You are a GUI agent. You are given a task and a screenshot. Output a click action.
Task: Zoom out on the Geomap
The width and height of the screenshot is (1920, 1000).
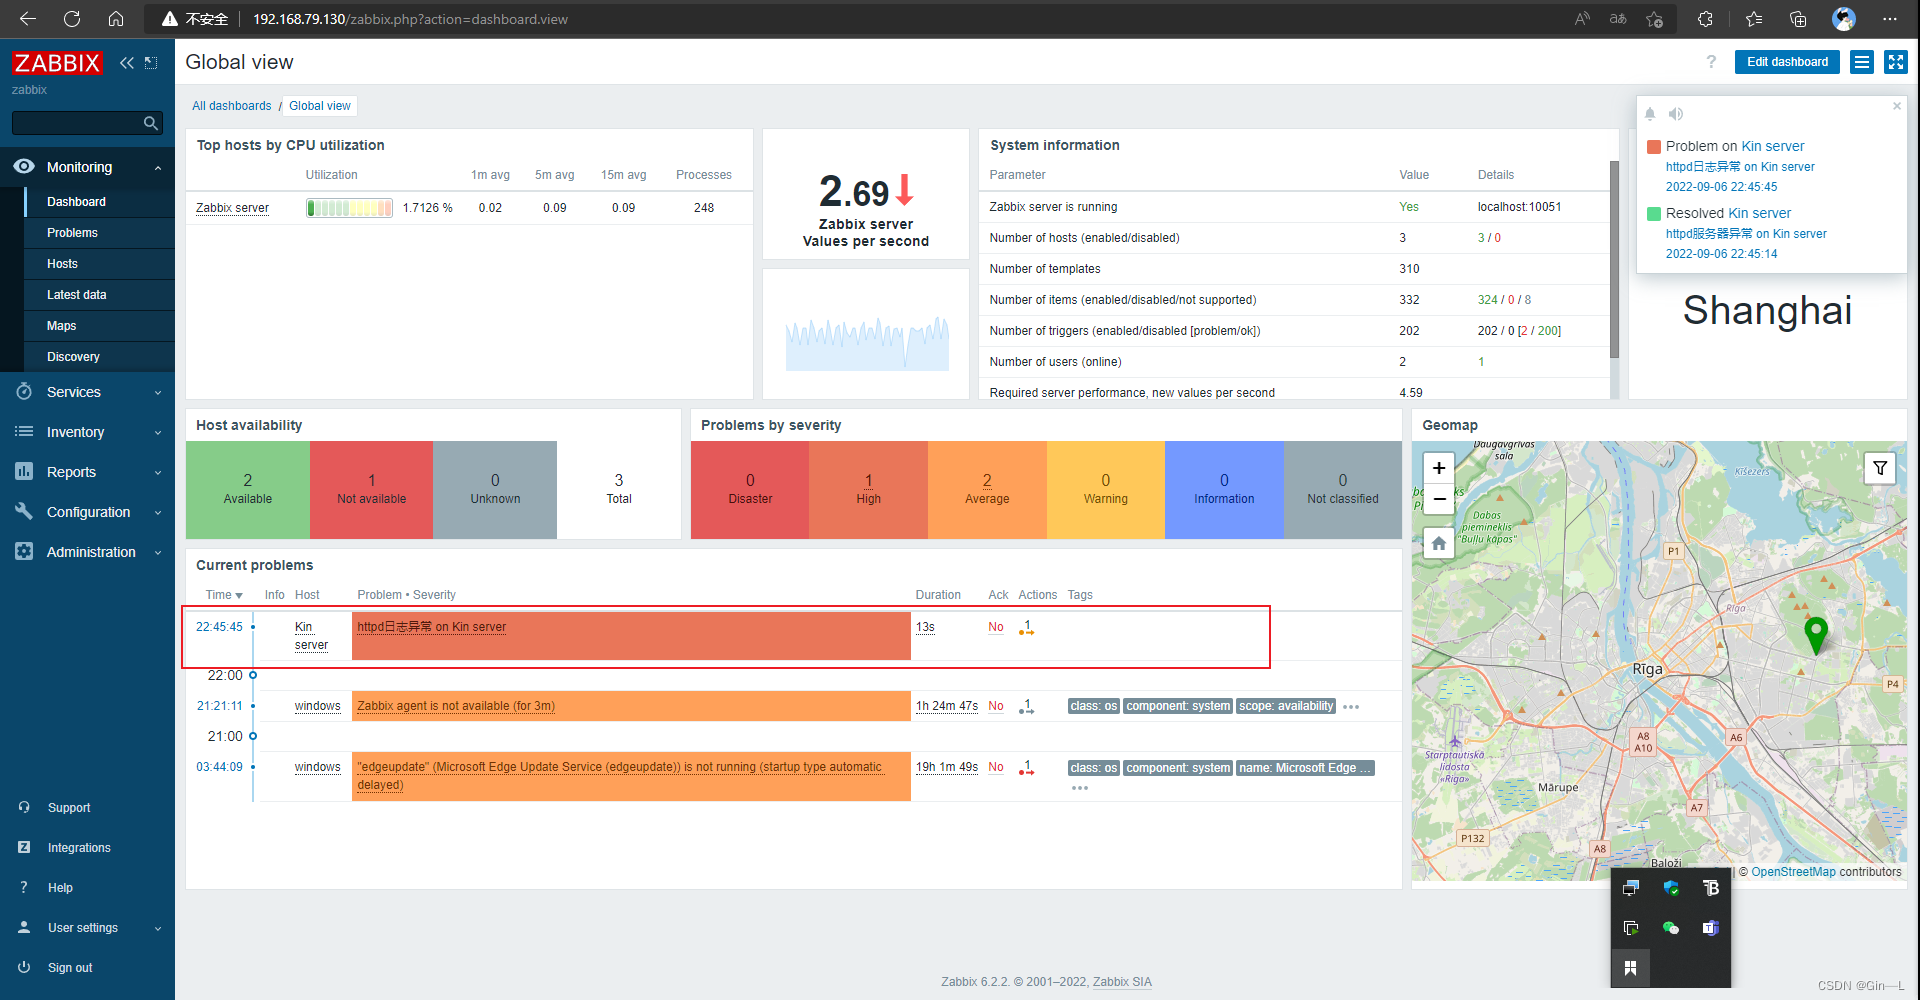1439,498
